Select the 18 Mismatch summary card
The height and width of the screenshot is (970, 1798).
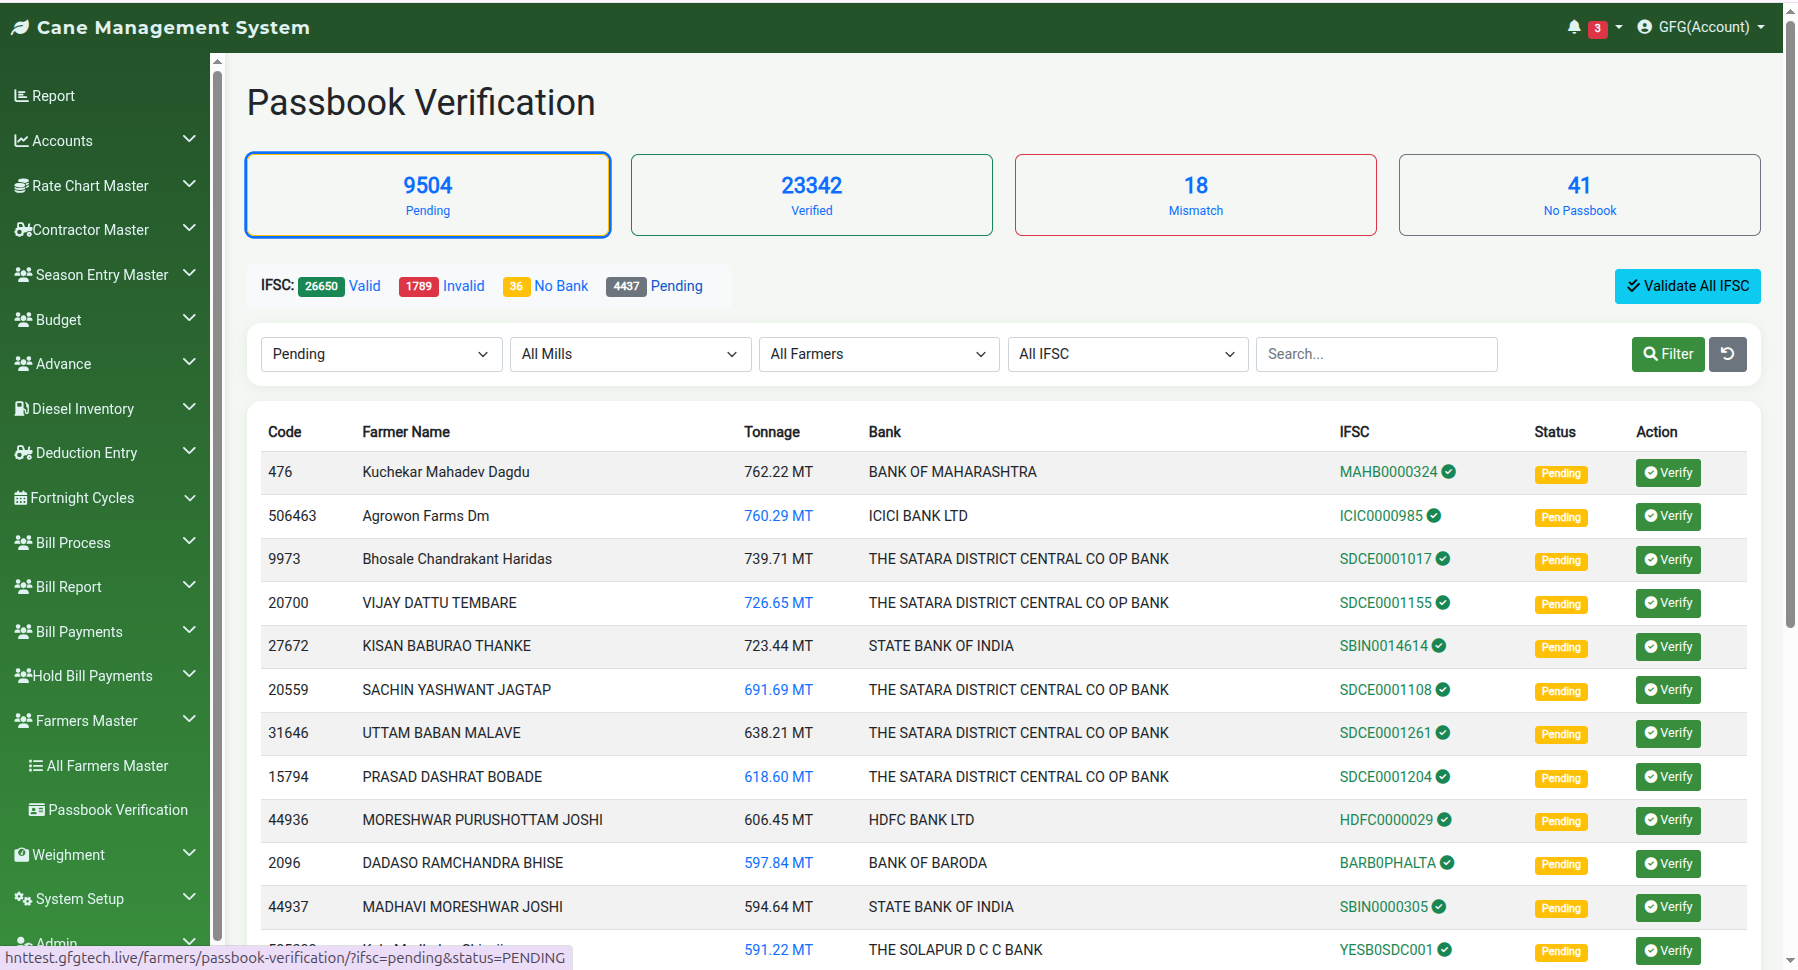tap(1196, 195)
